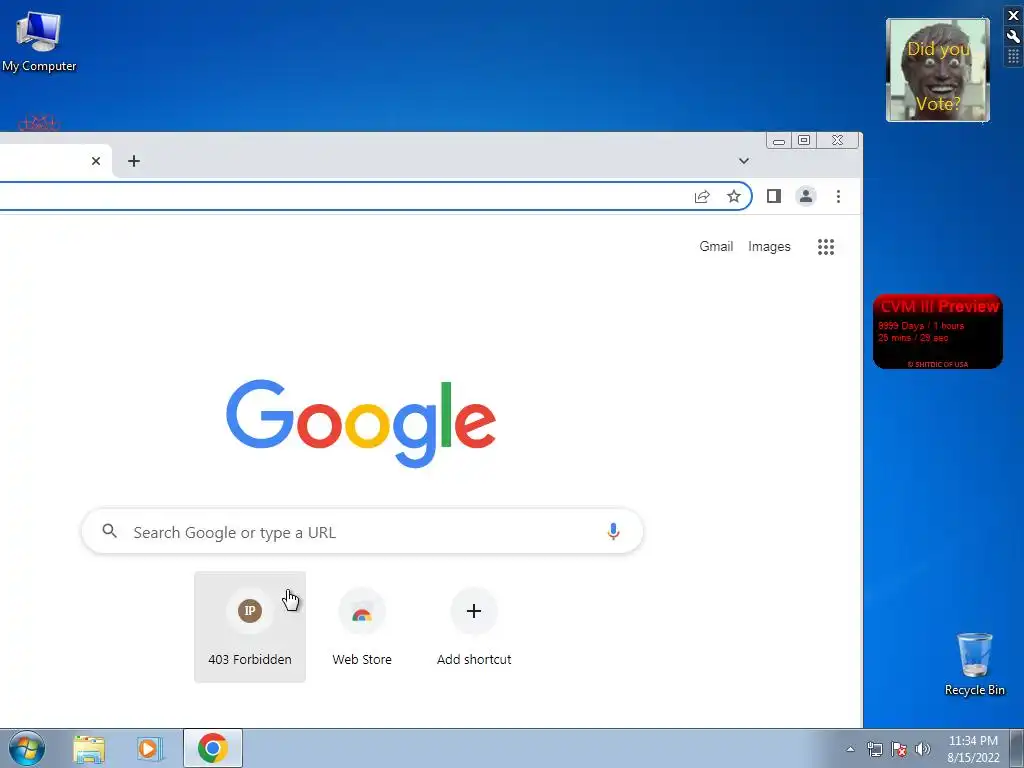Show hidden tray icons arrow
This screenshot has width=1024, height=768.
pyautogui.click(x=850, y=749)
